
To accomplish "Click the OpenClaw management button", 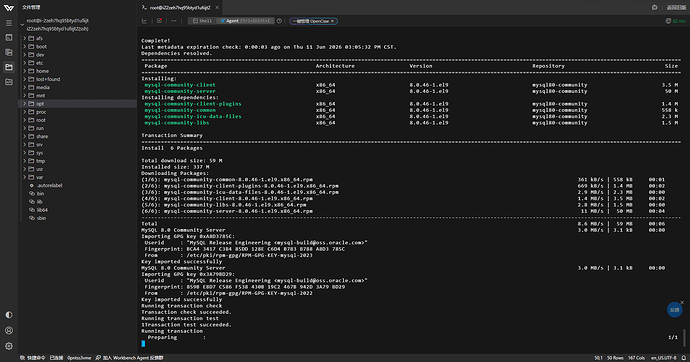I will click(313, 21).
